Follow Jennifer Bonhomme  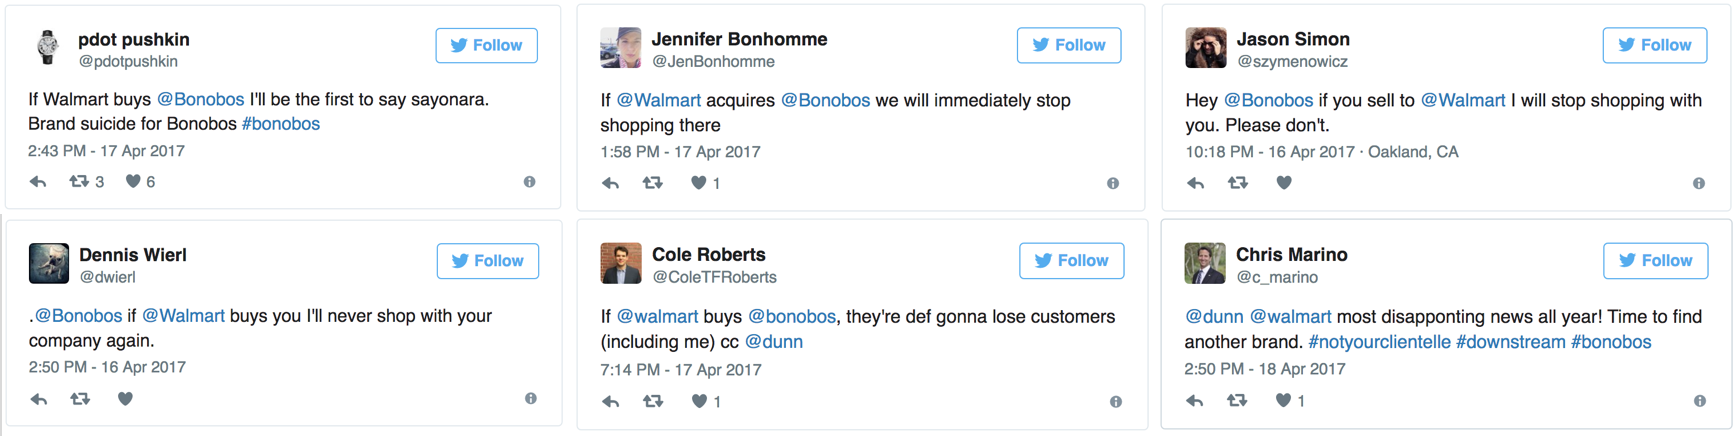pyautogui.click(x=1068, y=46)
